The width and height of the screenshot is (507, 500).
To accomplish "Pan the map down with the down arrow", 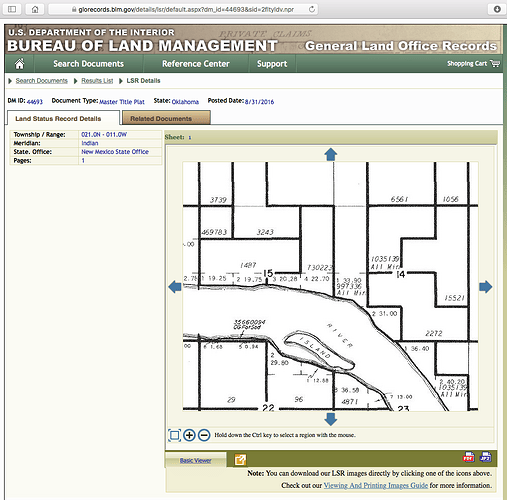I will (331, 419).
